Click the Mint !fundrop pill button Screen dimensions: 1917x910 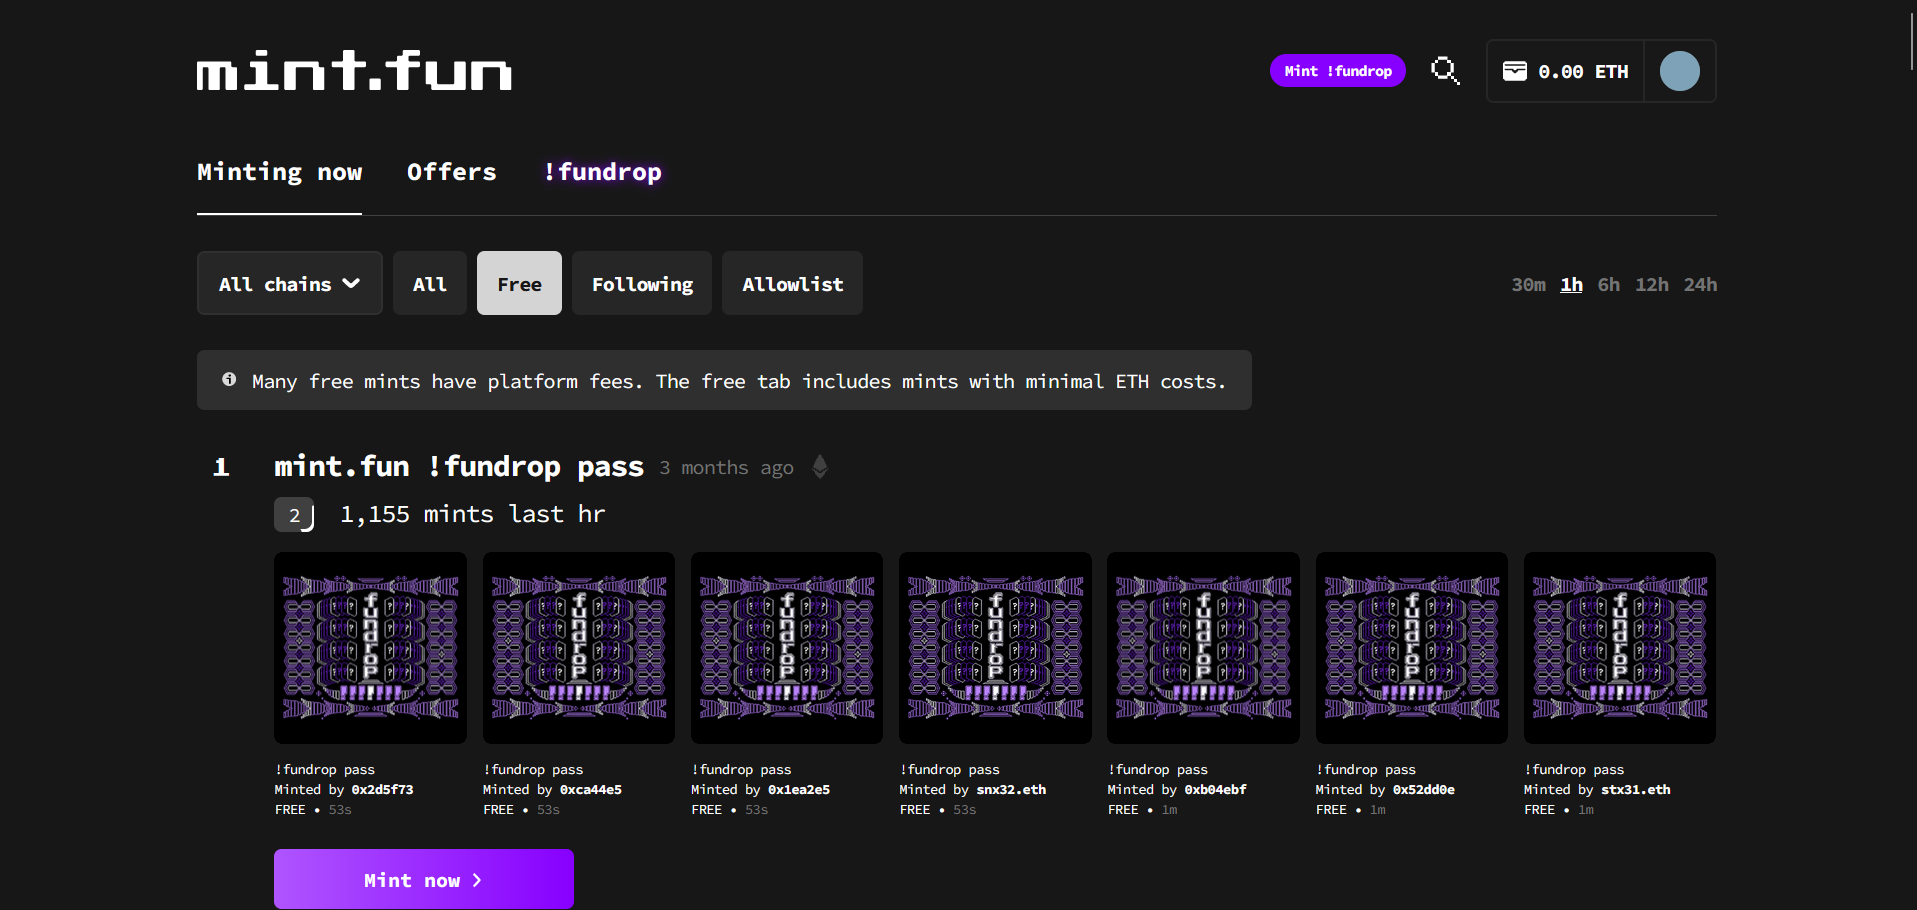pyautogui.click(x=1338, y=71)
